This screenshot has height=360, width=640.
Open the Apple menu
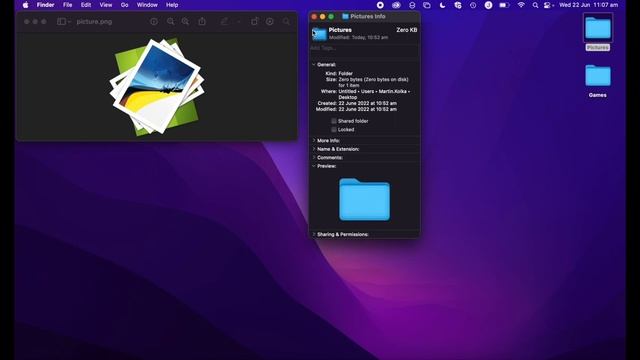[25, 5]
